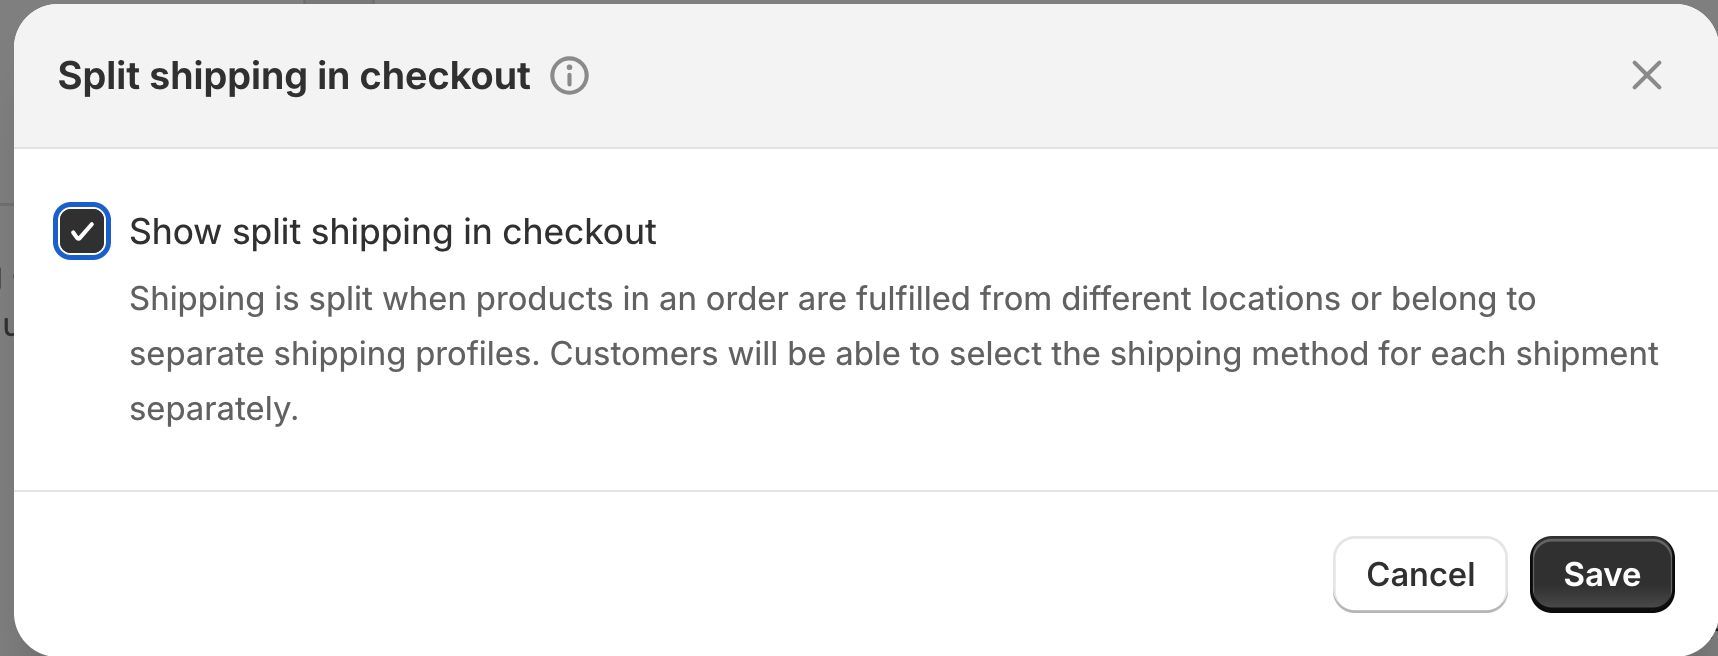Toggle the split shipping checkbox off

pos(82,232)
